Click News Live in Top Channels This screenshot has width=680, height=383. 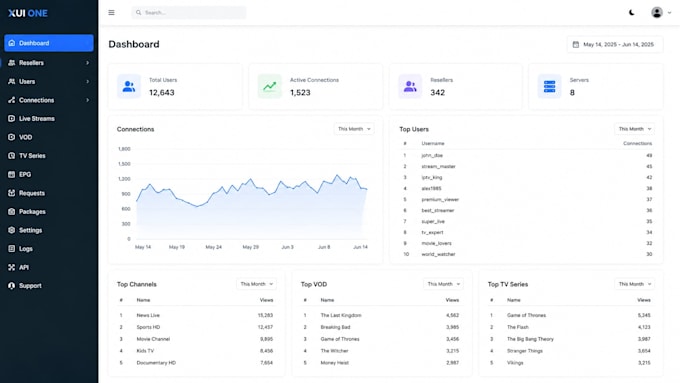pyautogui.click(x=148, y=315)
